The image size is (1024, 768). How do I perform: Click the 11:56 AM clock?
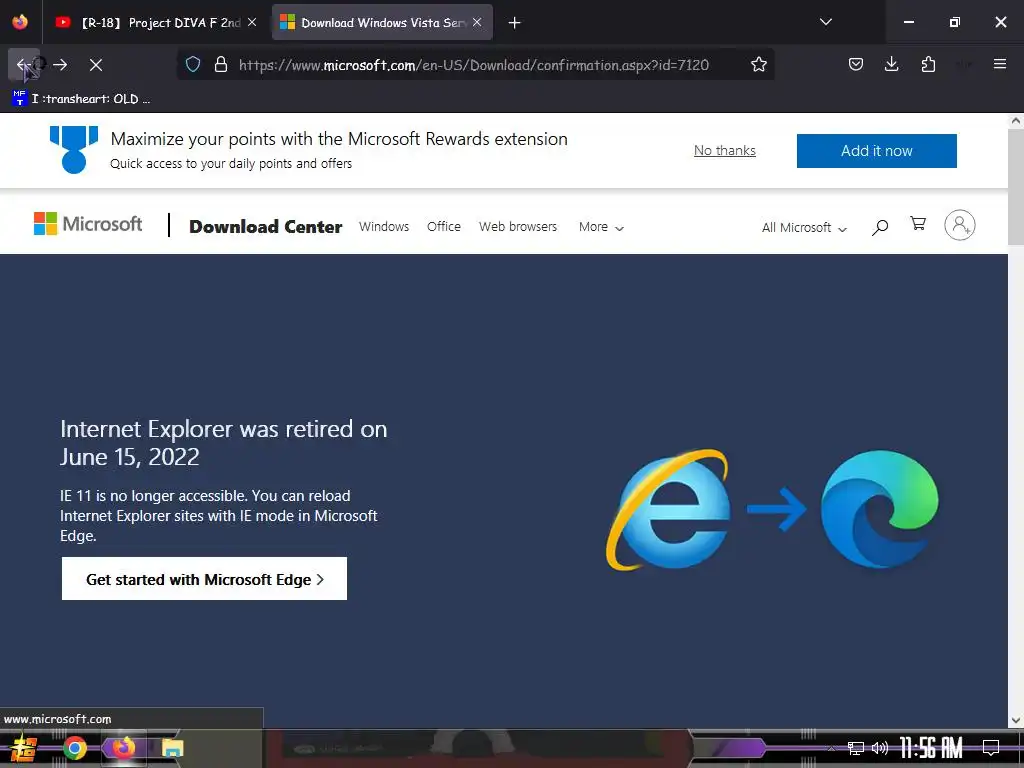click(931, 748)
